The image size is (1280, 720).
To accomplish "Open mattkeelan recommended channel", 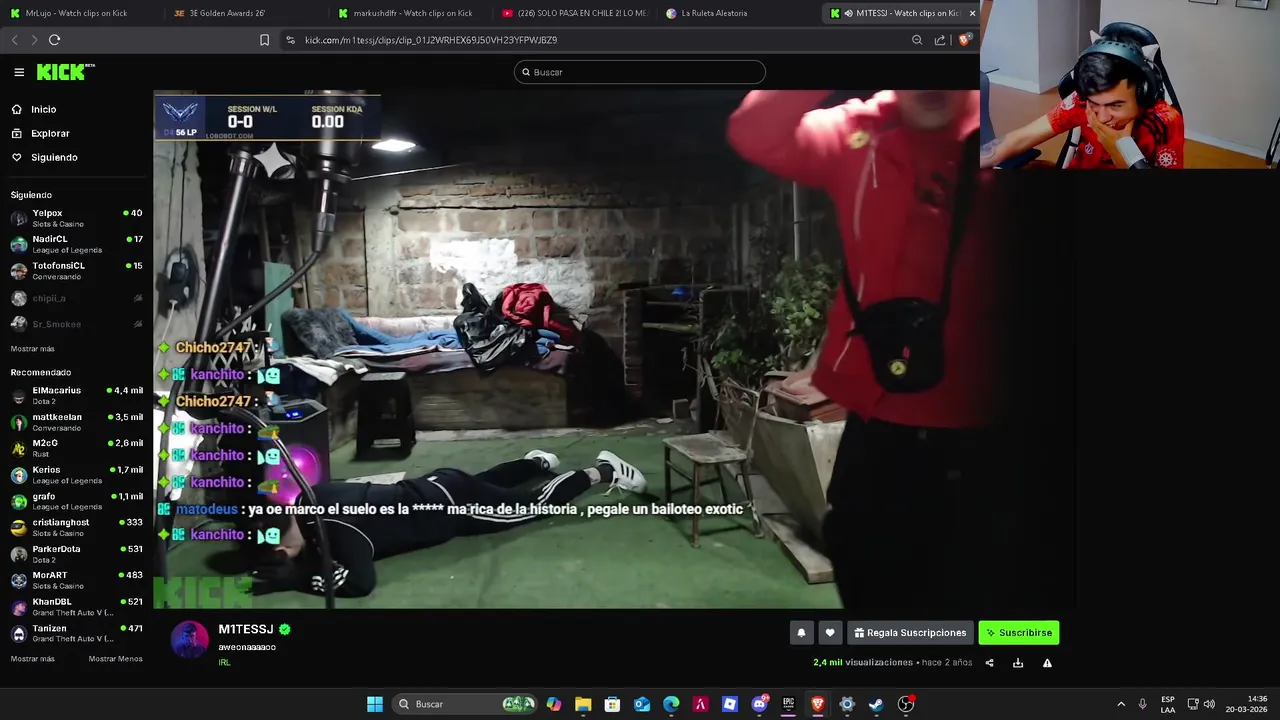I will coord(76,422).
